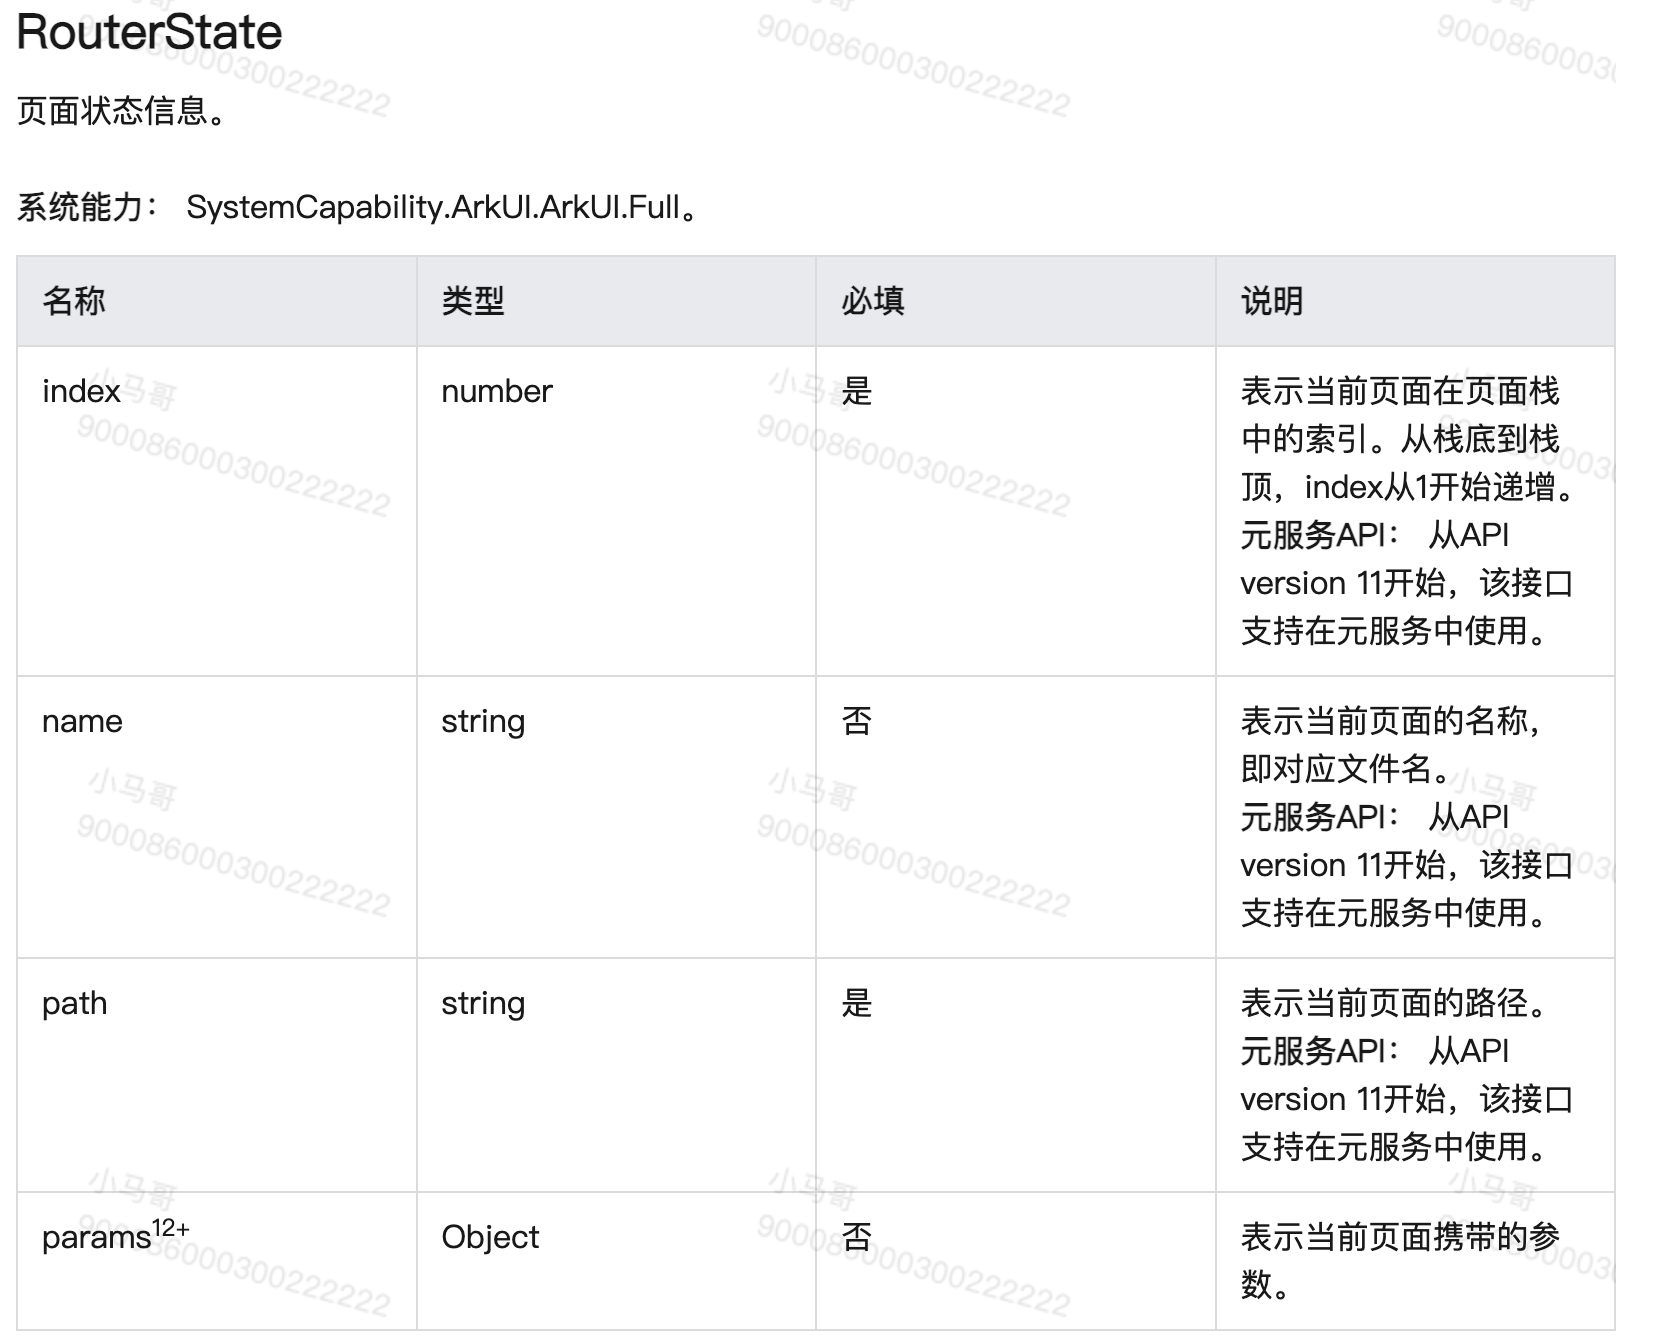The image size is (1662, 1336).
Task: Click '否' in the params row
Action: 857,1237
